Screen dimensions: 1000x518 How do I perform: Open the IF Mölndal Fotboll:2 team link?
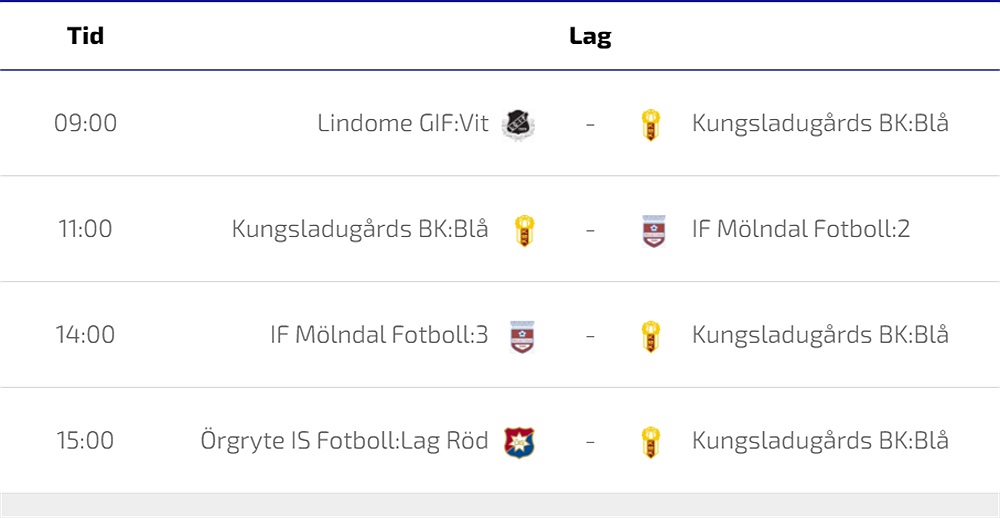[x=801, y=229]
